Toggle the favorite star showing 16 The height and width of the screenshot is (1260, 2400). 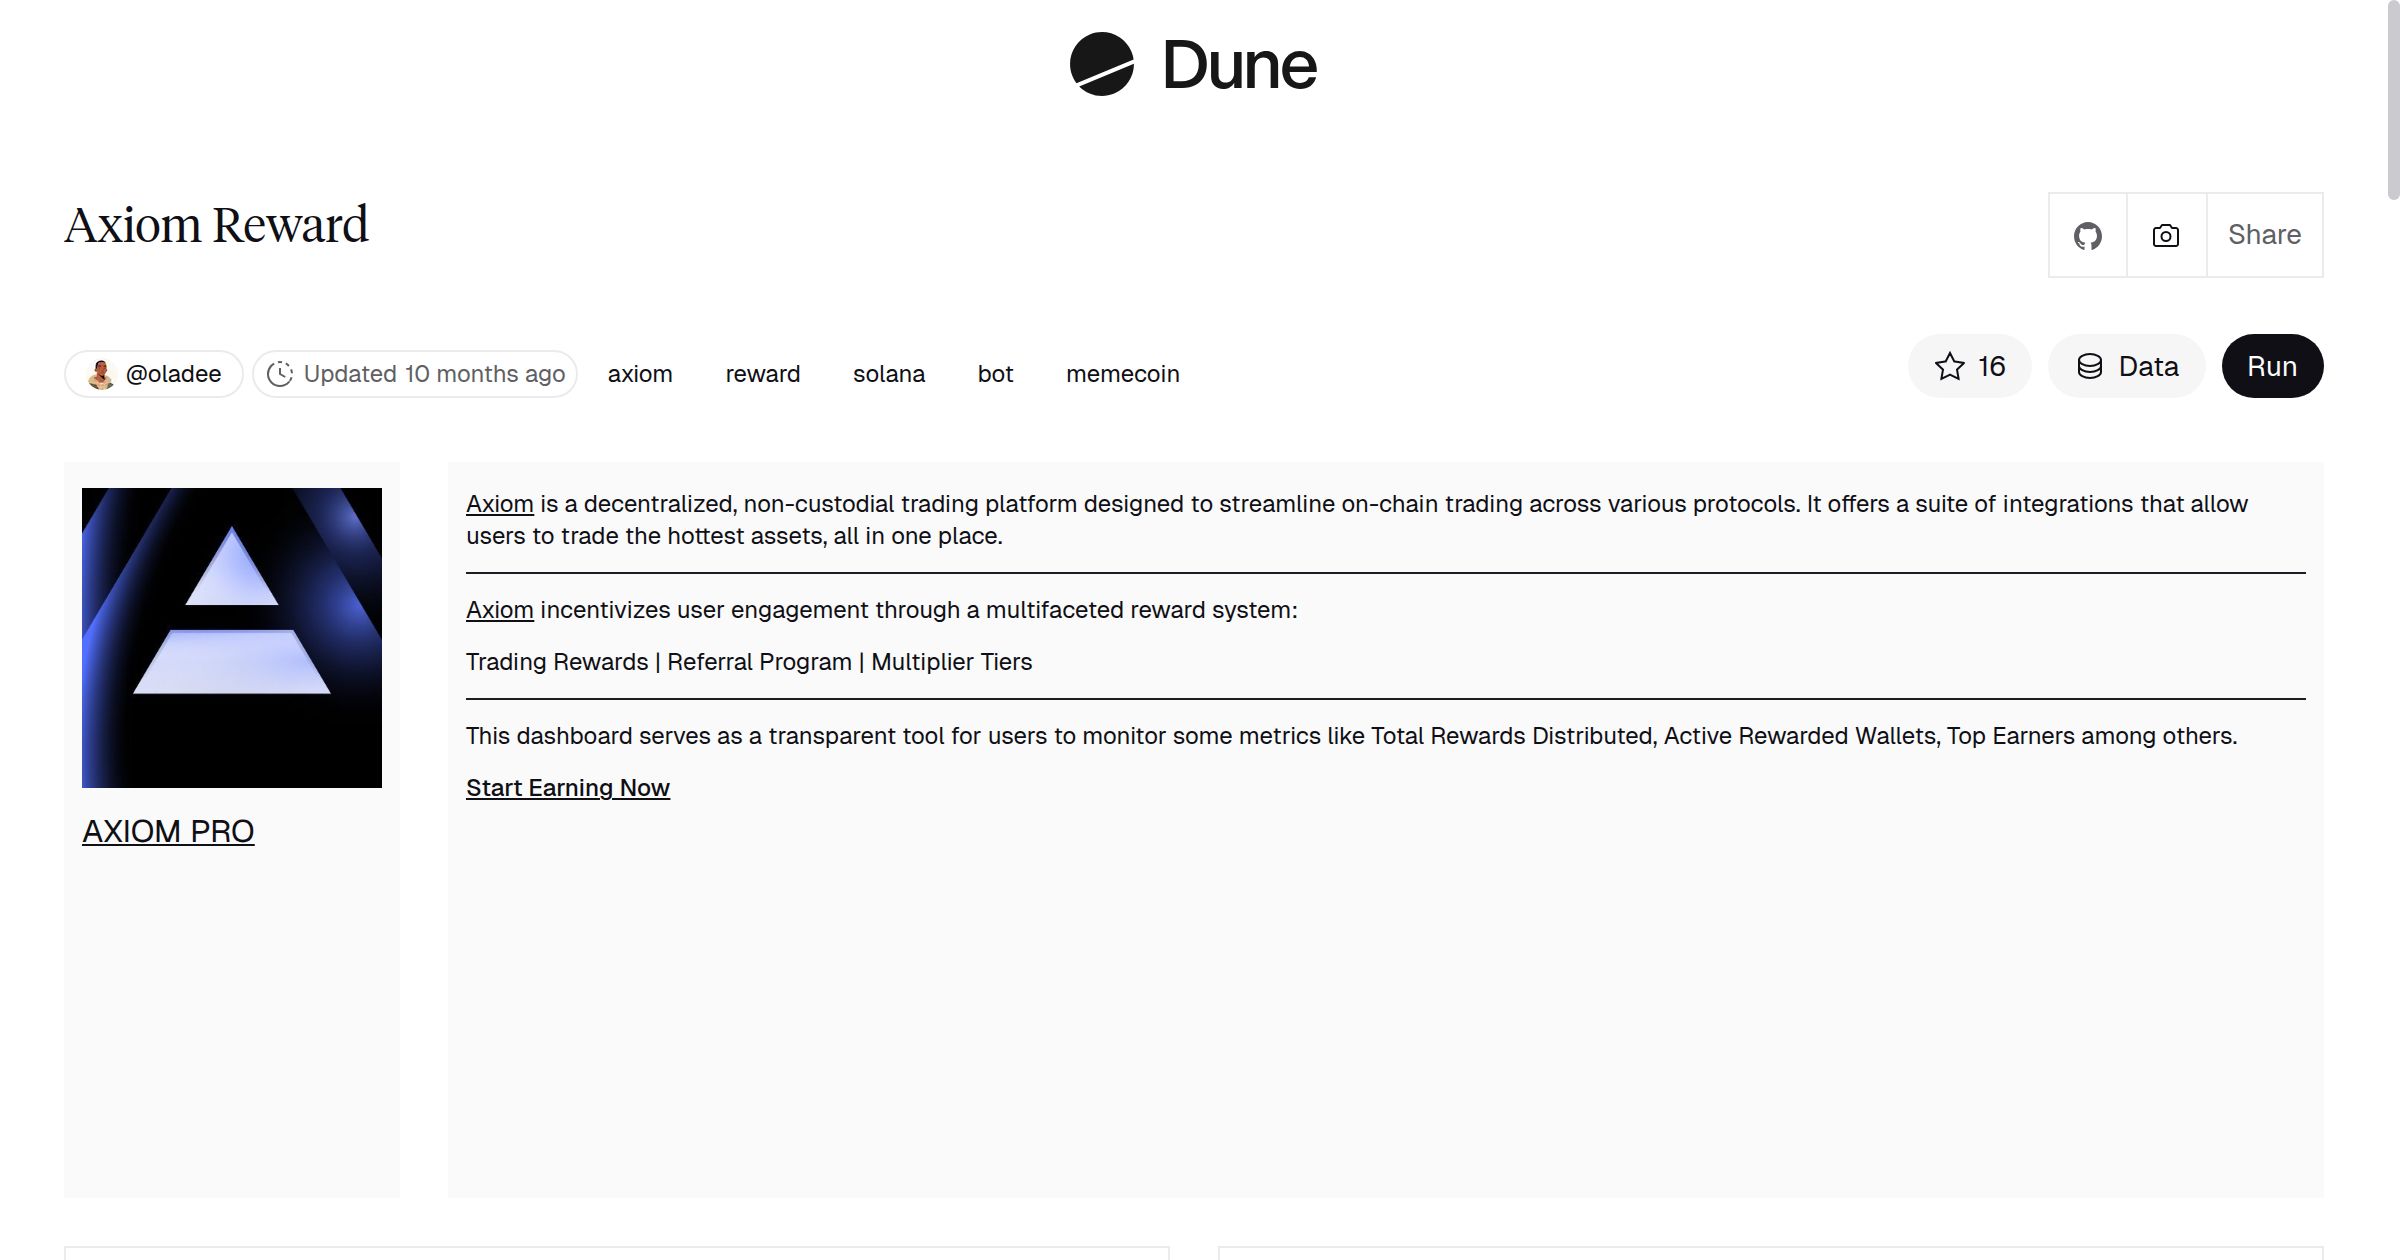[1969, 366]
